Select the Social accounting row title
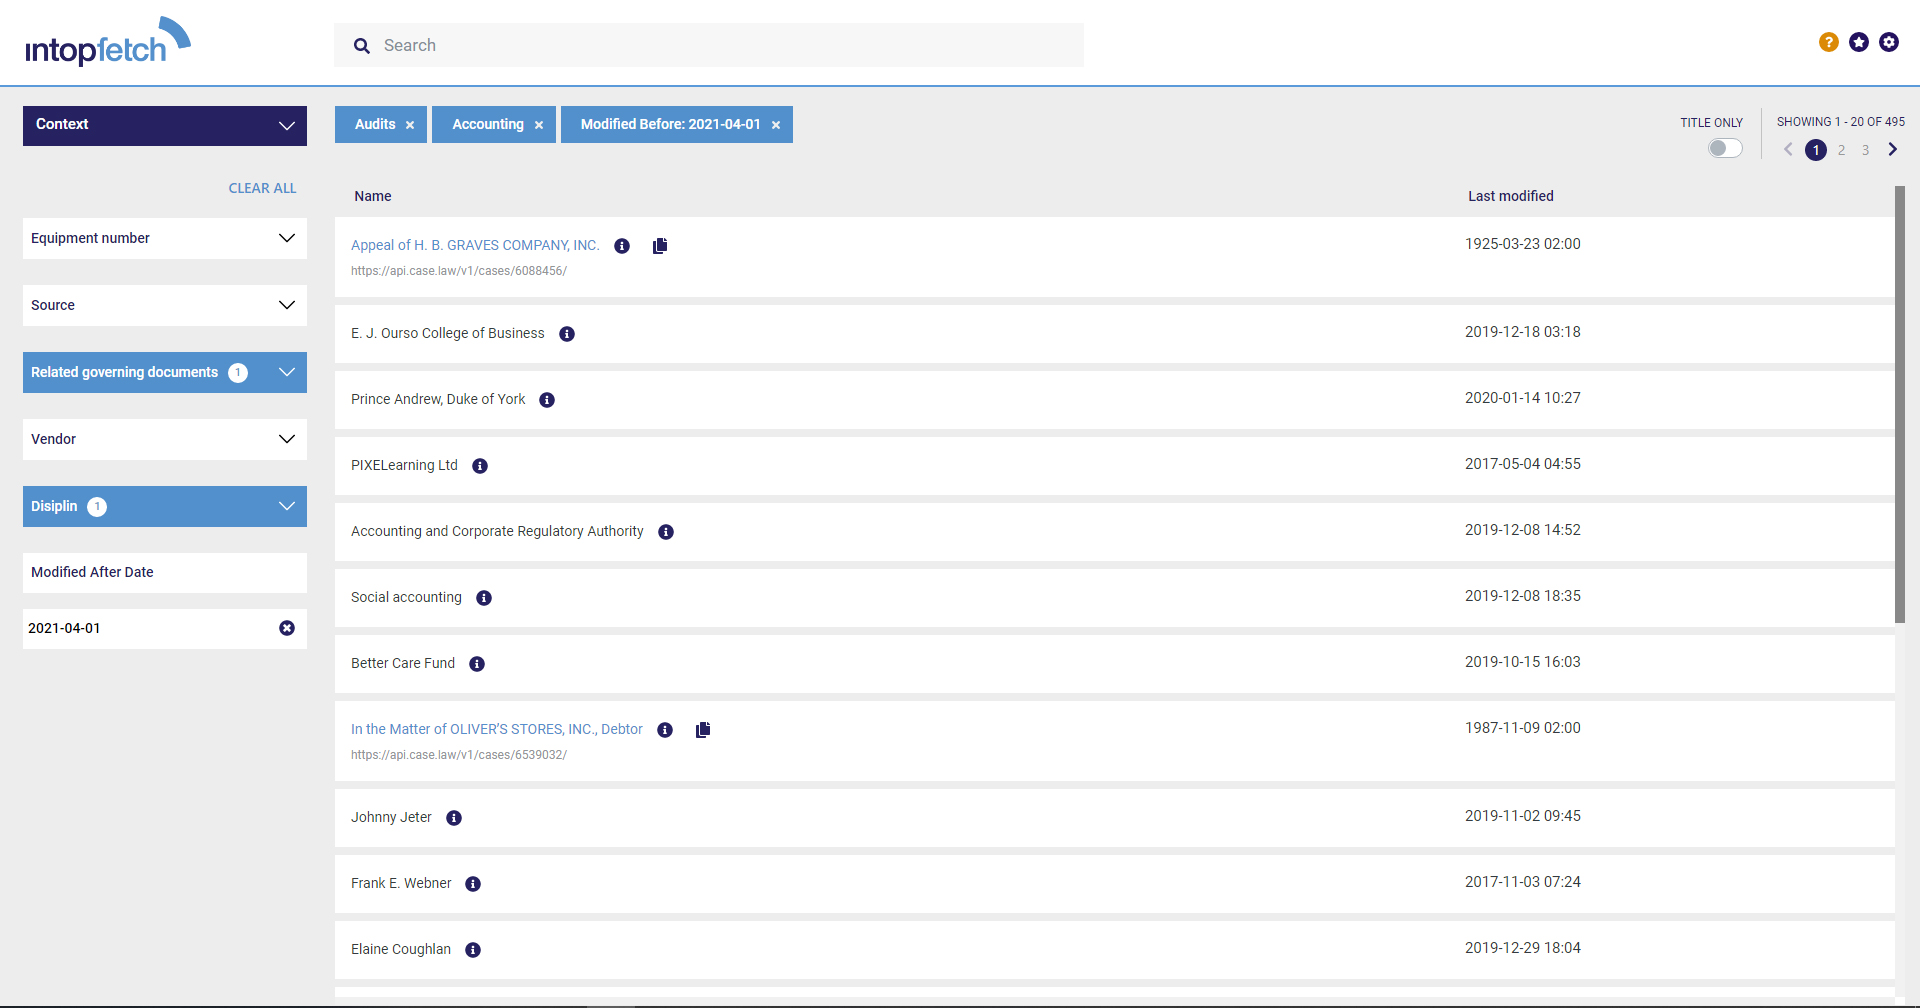The height and width of the screenshot is (1008, 1920). point(406,597)
